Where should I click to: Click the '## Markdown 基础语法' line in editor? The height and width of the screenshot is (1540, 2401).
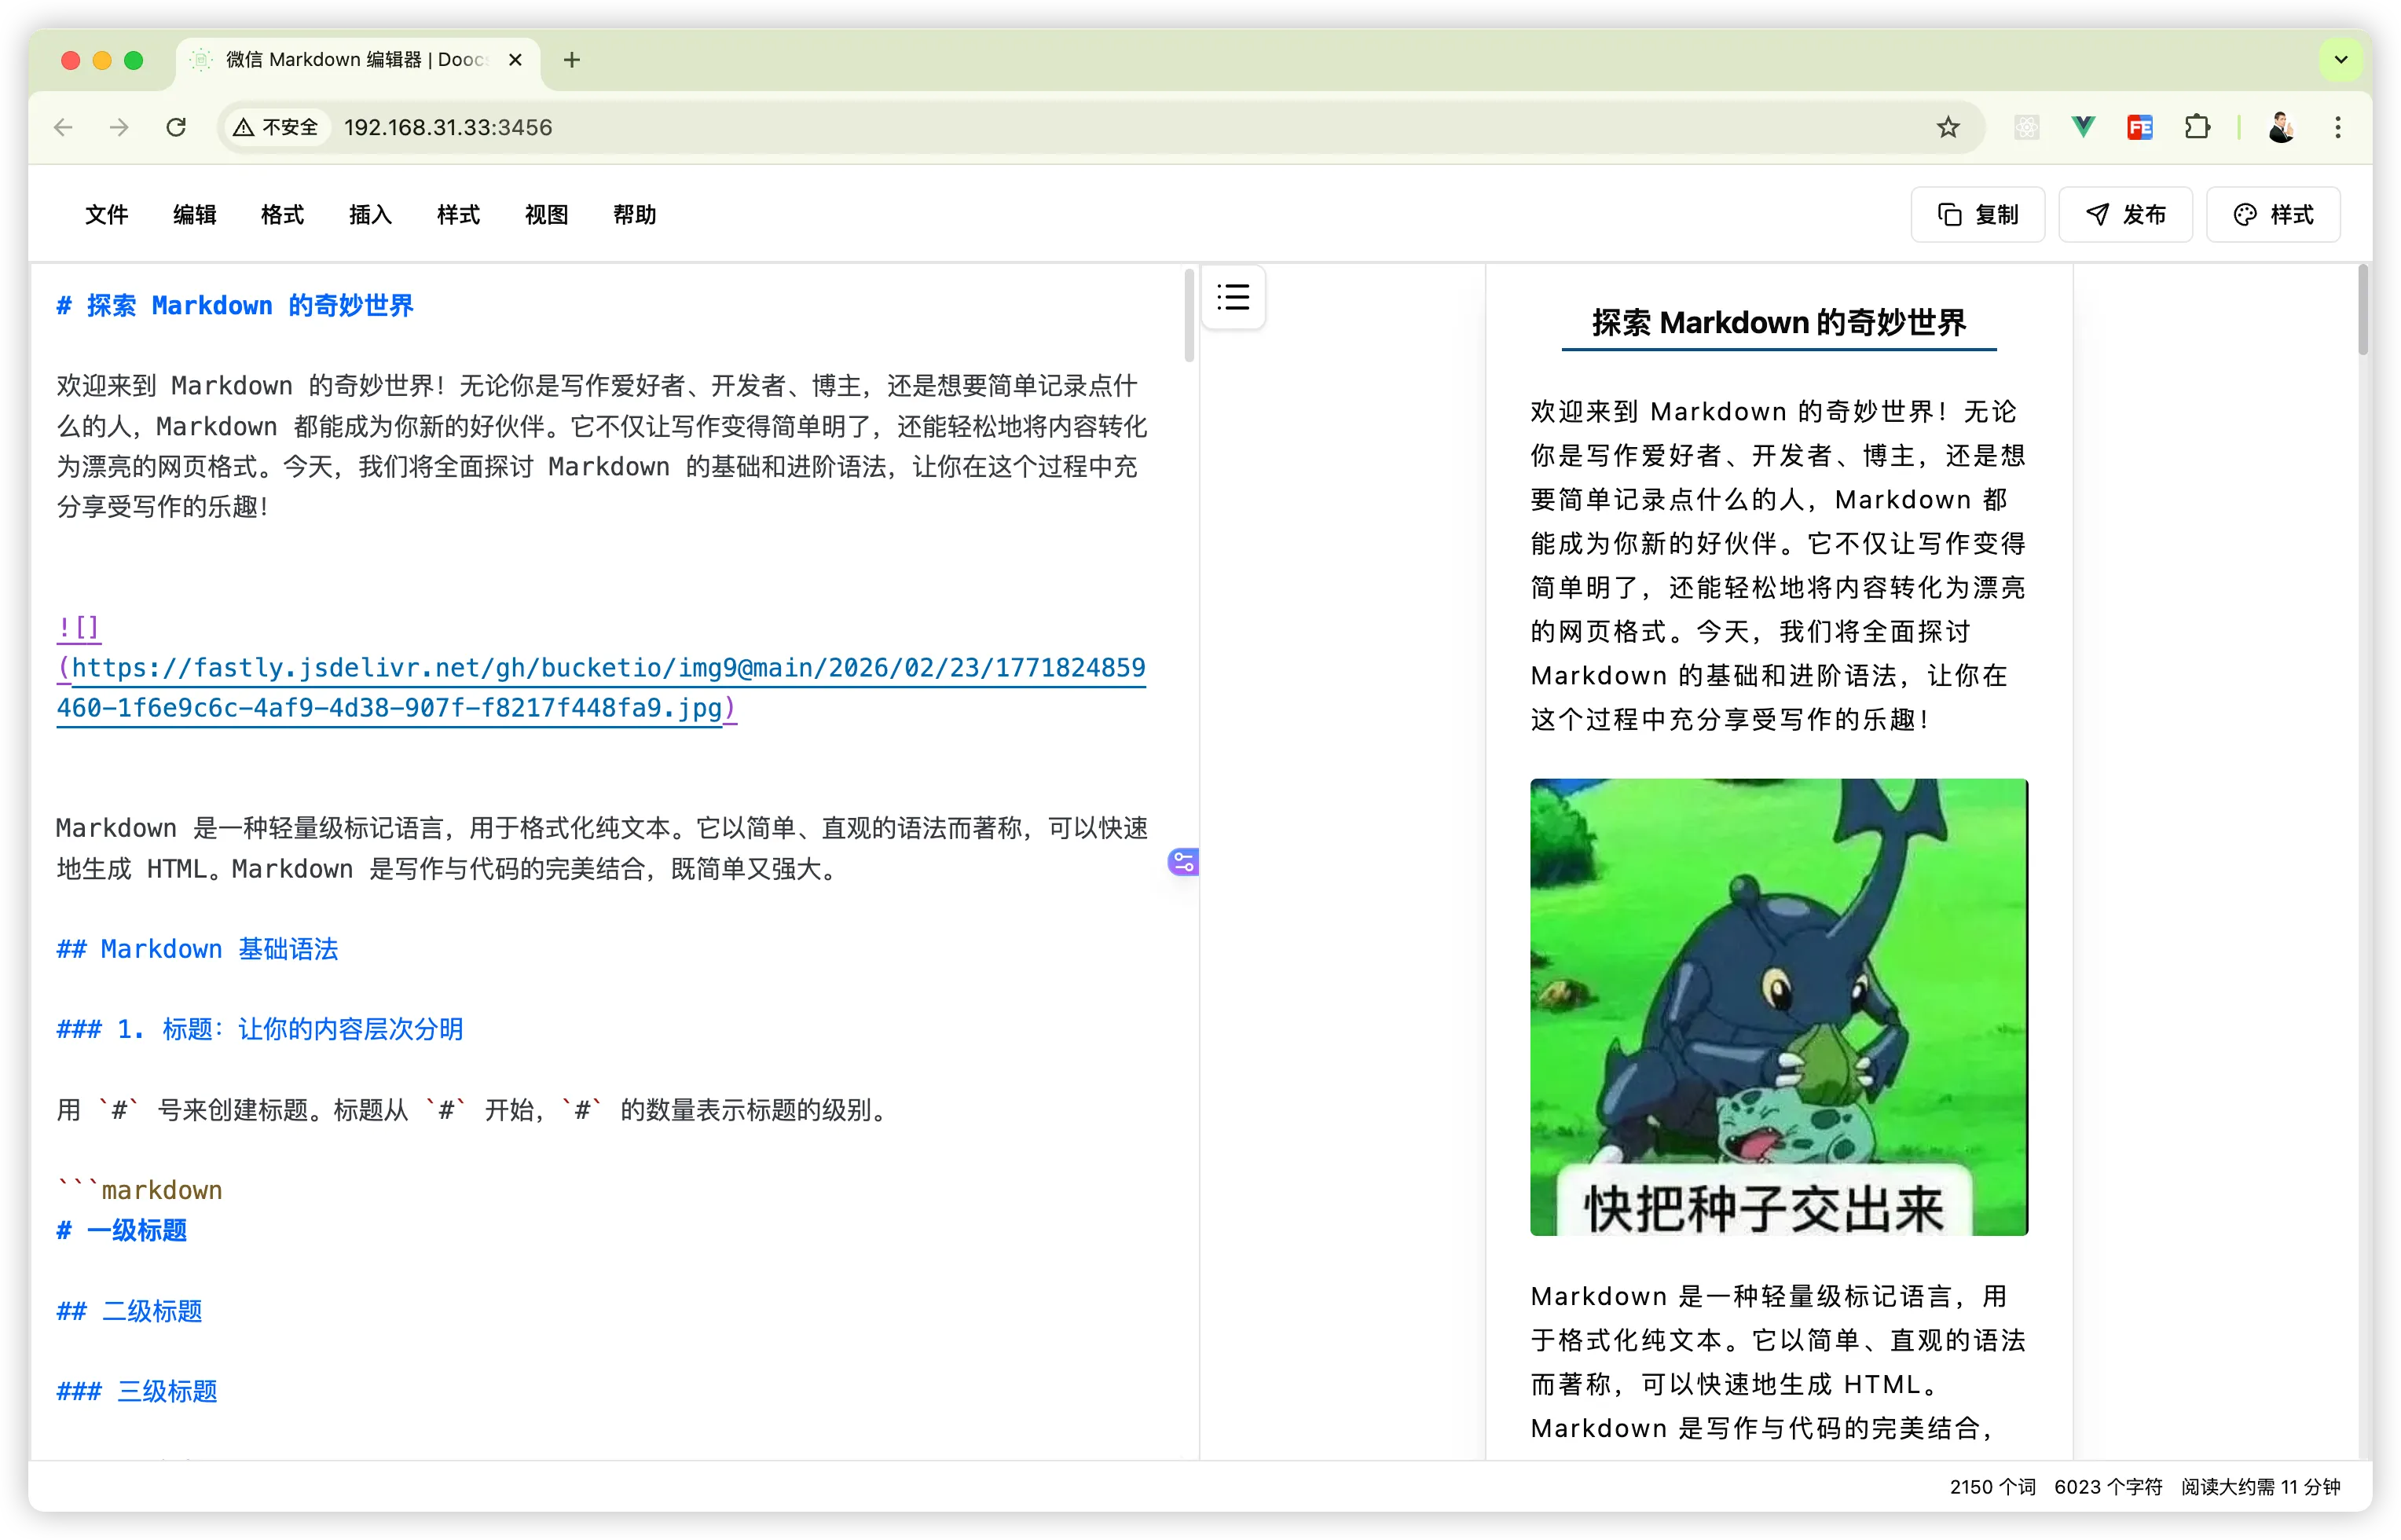pos(197,949)
